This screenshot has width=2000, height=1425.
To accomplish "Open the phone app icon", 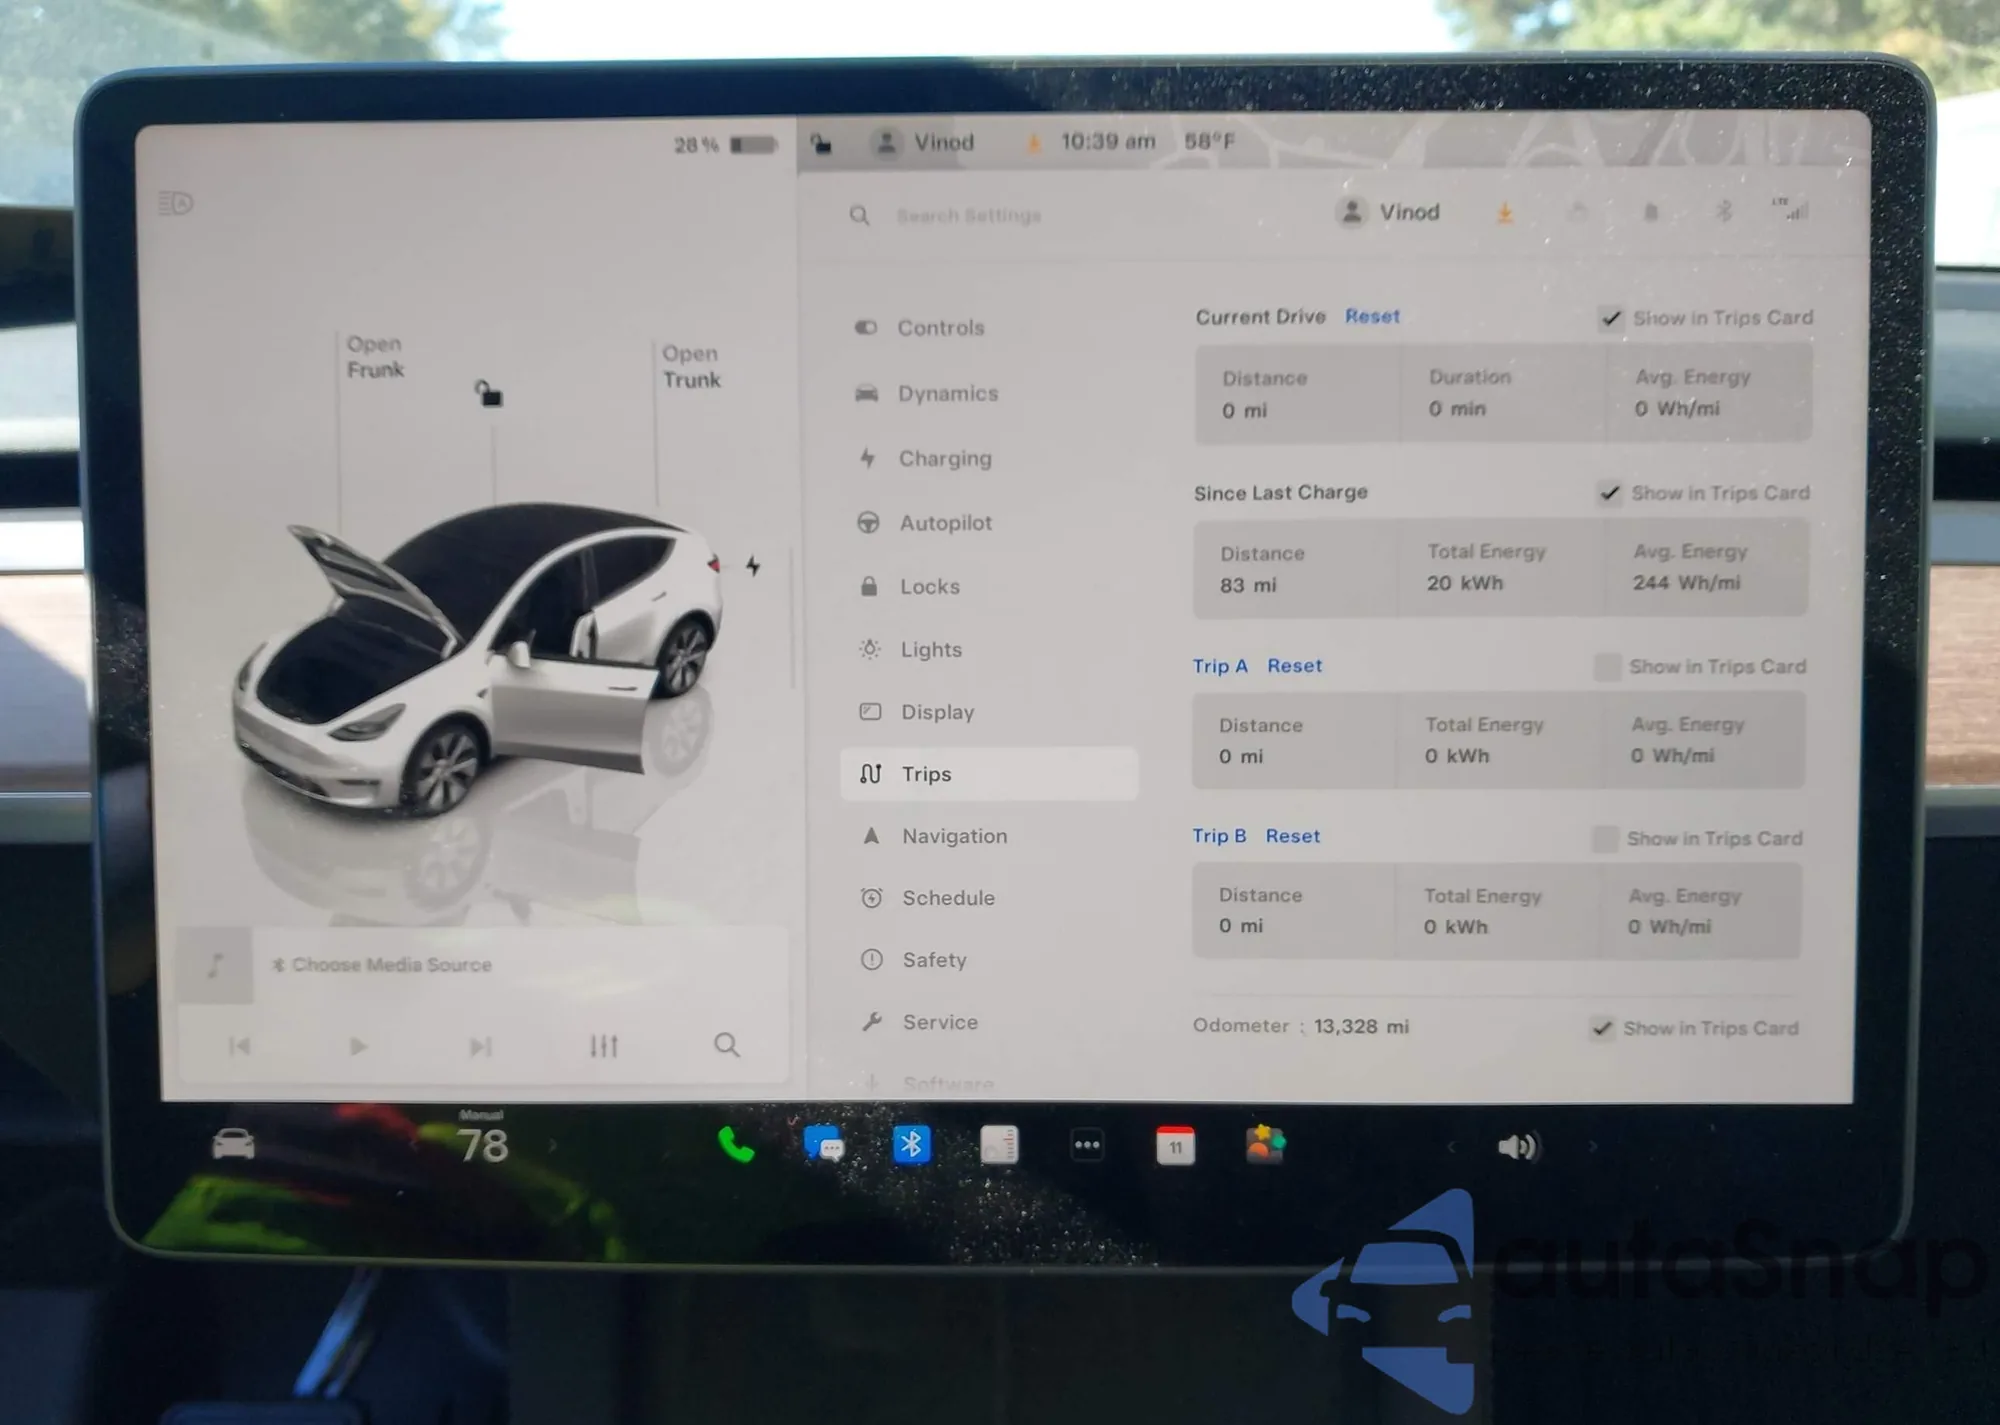I will pyautogui.click(x=736, y=1145).
